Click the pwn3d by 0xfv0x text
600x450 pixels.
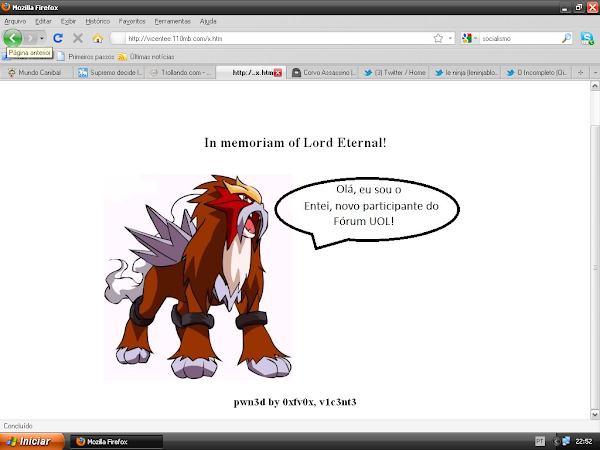(295, 402)
